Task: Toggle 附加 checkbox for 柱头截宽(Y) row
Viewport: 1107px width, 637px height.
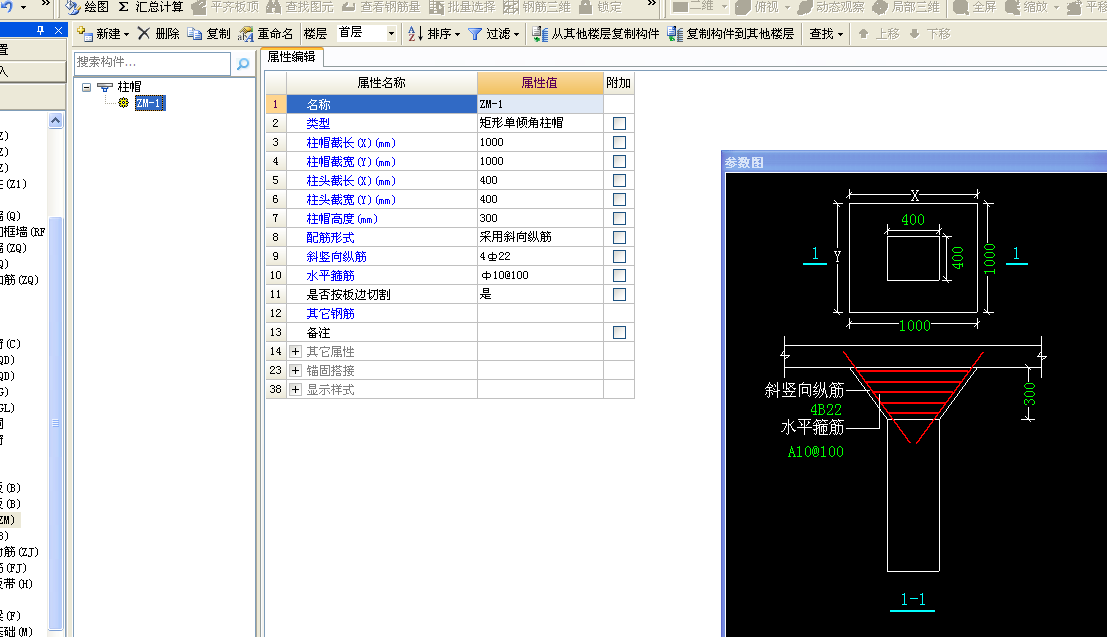Action: [619, 199]
